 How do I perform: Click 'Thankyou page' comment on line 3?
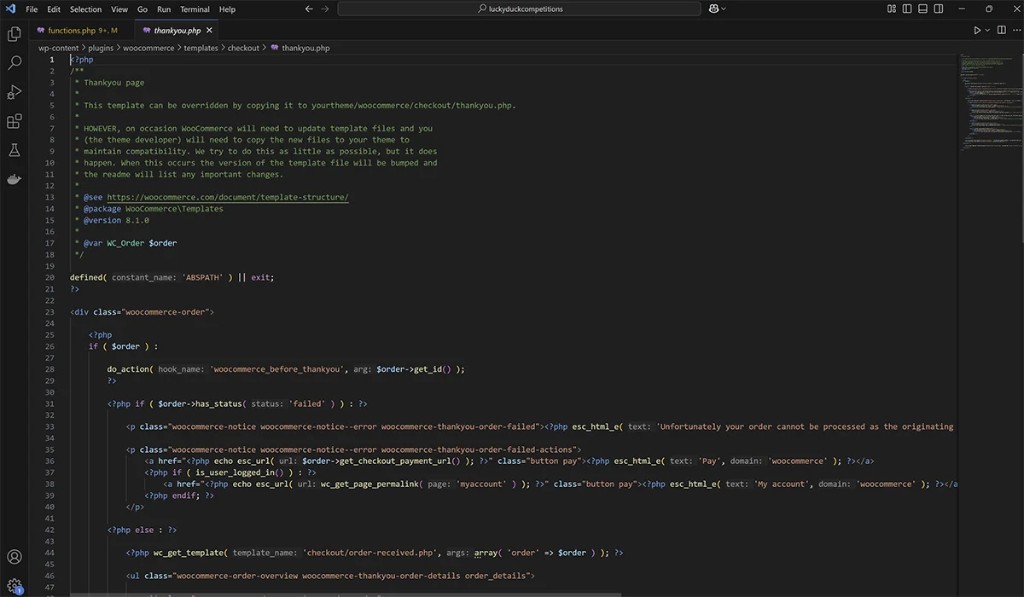coord(114,82)
